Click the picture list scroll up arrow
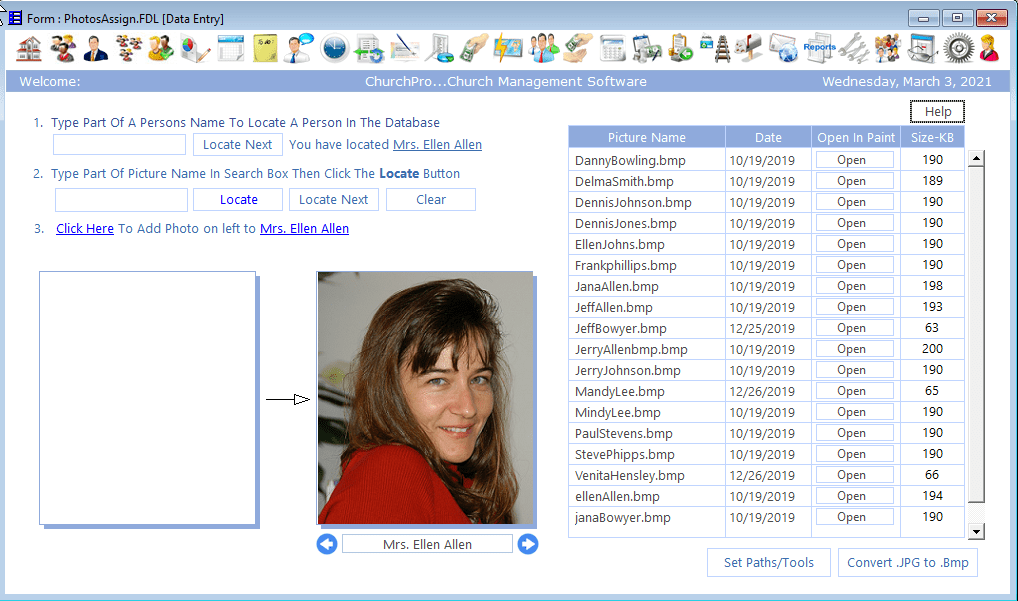This screenshot has height=601, width=1018. pos(976,158)
